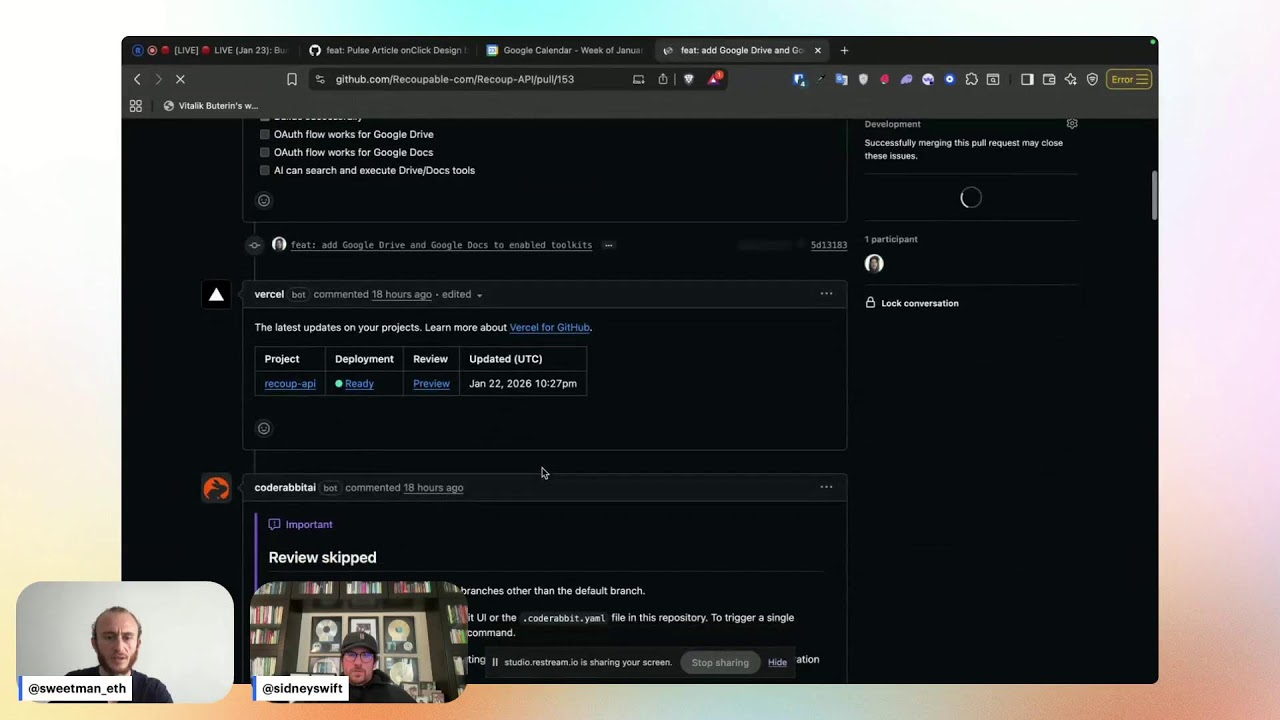Image resolution: width=1280 pixels, height=720 pixels.
Task: Click the .coderabbit.yaml code text
Action: coord(564,618)
